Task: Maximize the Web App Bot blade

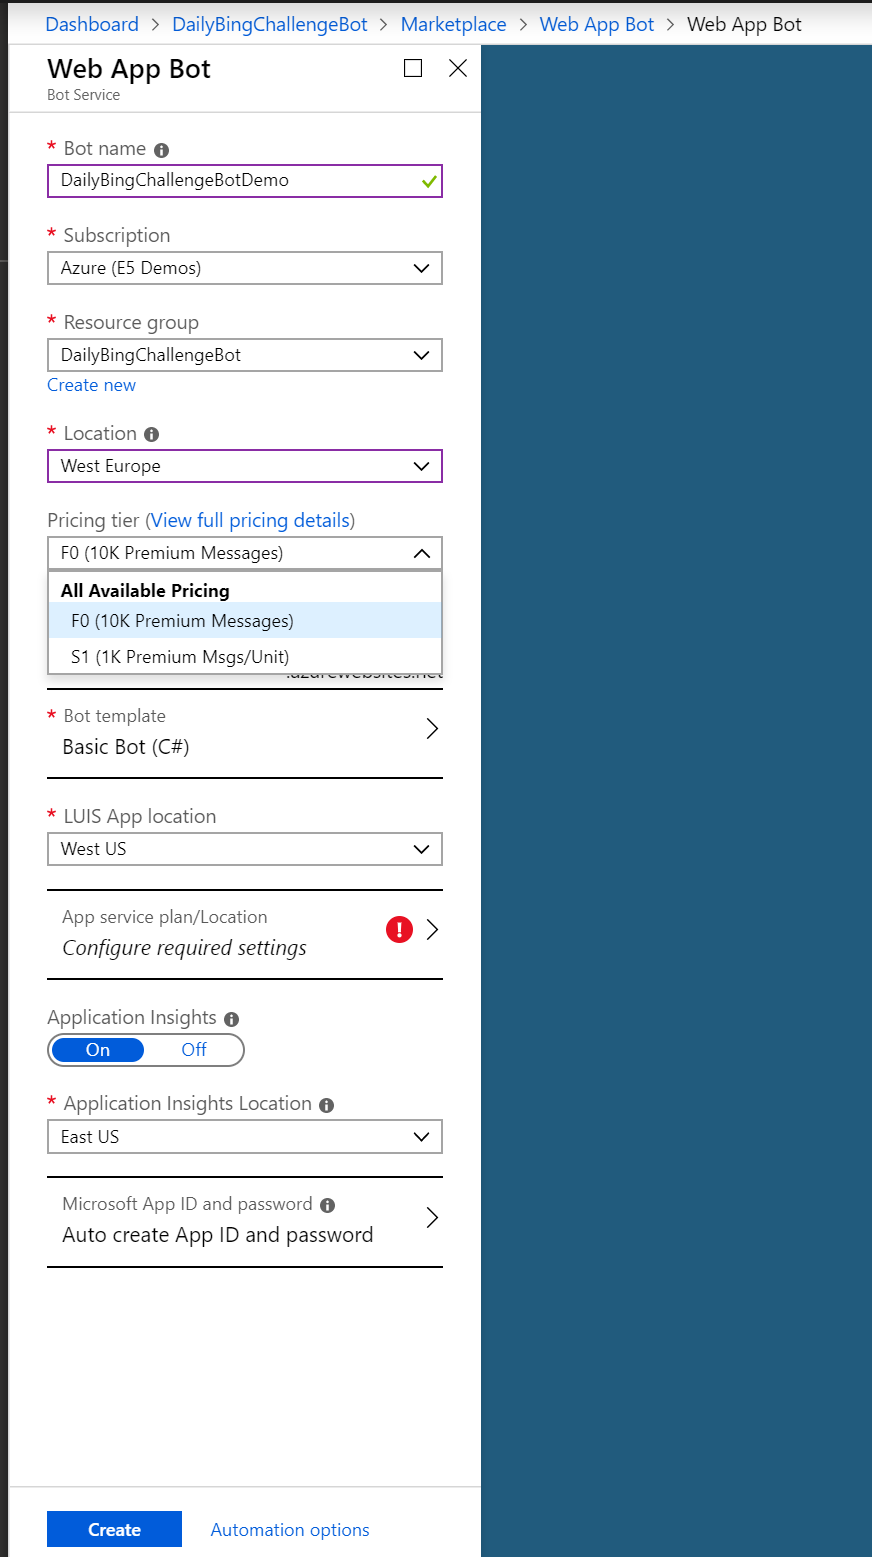Action: pos(413,68)
